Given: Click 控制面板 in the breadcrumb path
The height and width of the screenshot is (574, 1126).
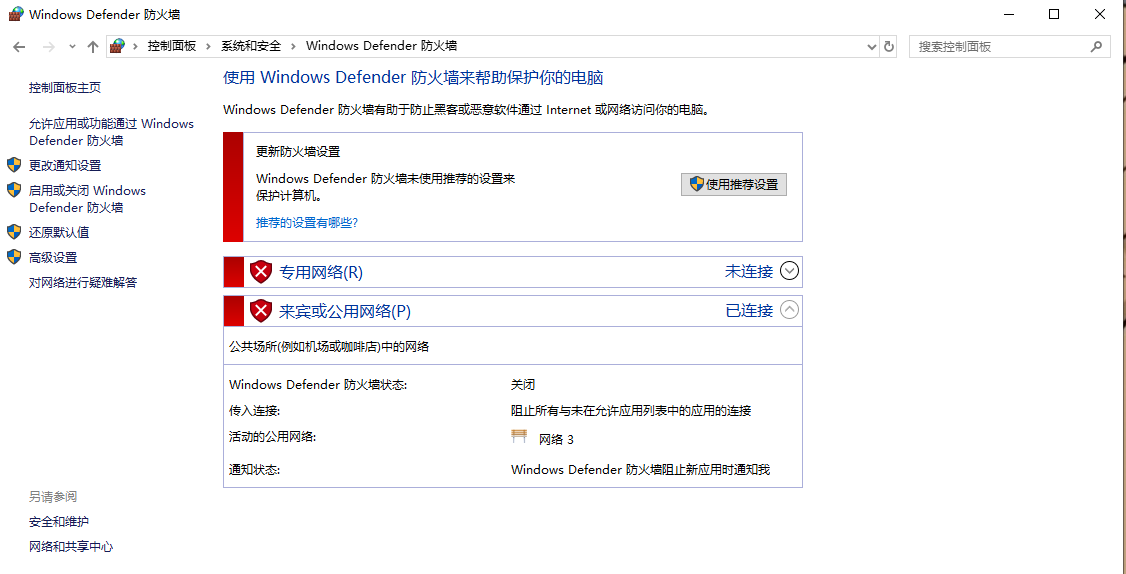Looking at the screenshot, I should (171, 46).
